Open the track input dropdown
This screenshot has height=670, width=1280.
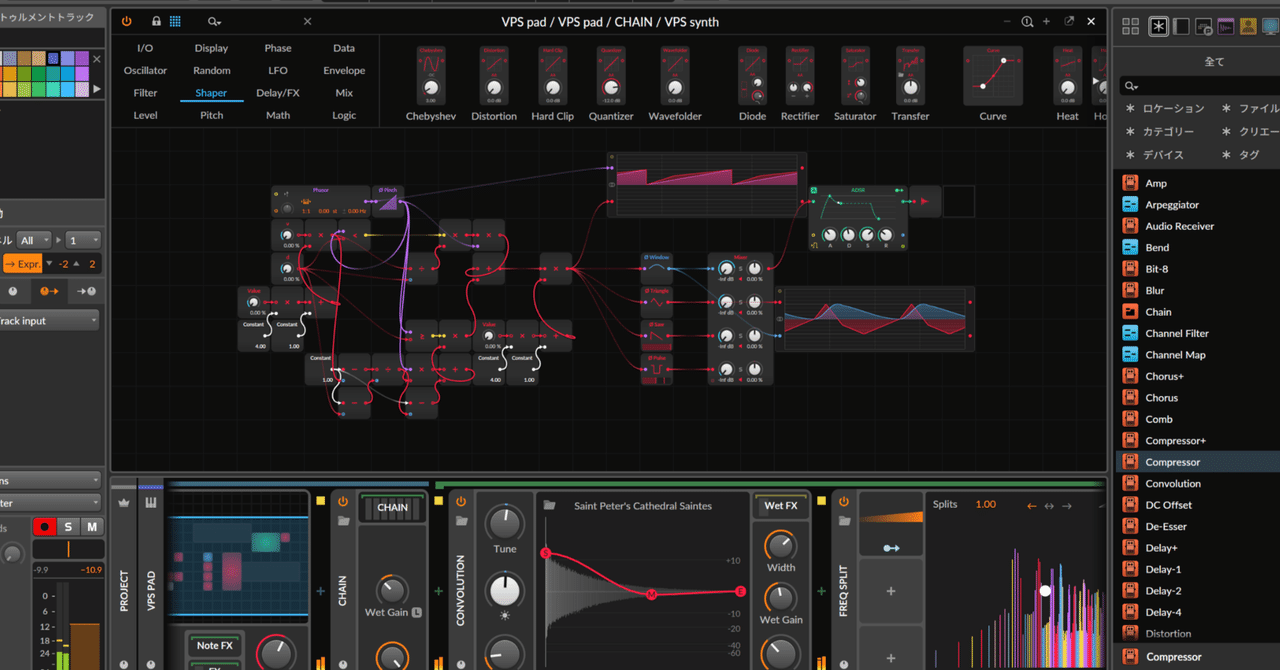pyautogui.click(x=50, y=321)
